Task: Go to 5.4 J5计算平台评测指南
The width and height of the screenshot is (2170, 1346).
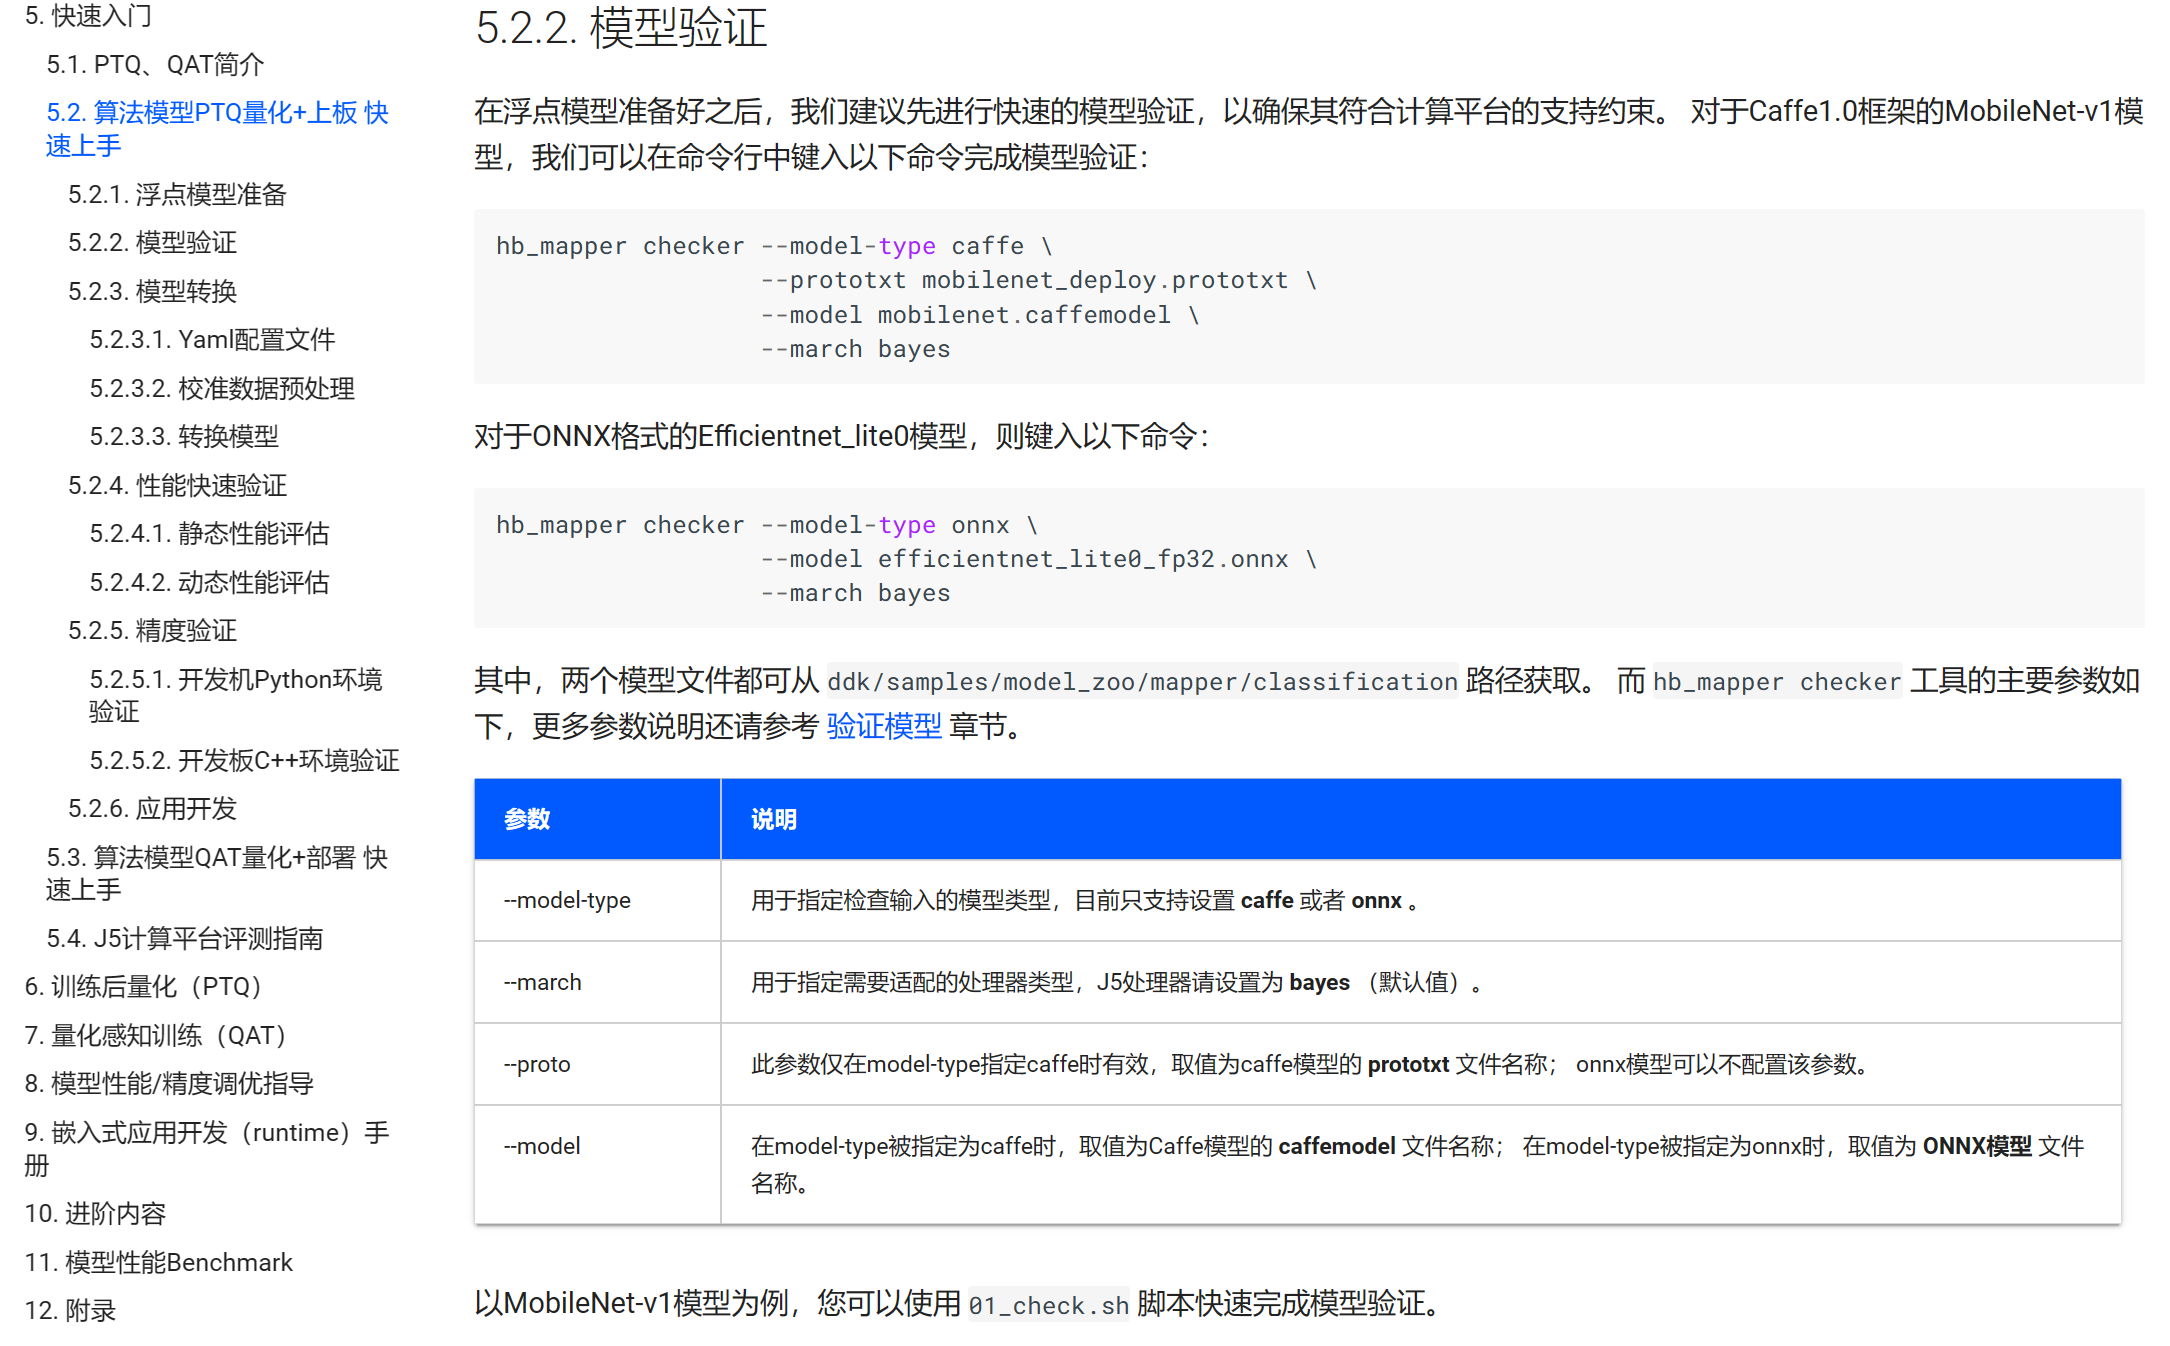Action: pyautogui.click(x=184, y=938)
